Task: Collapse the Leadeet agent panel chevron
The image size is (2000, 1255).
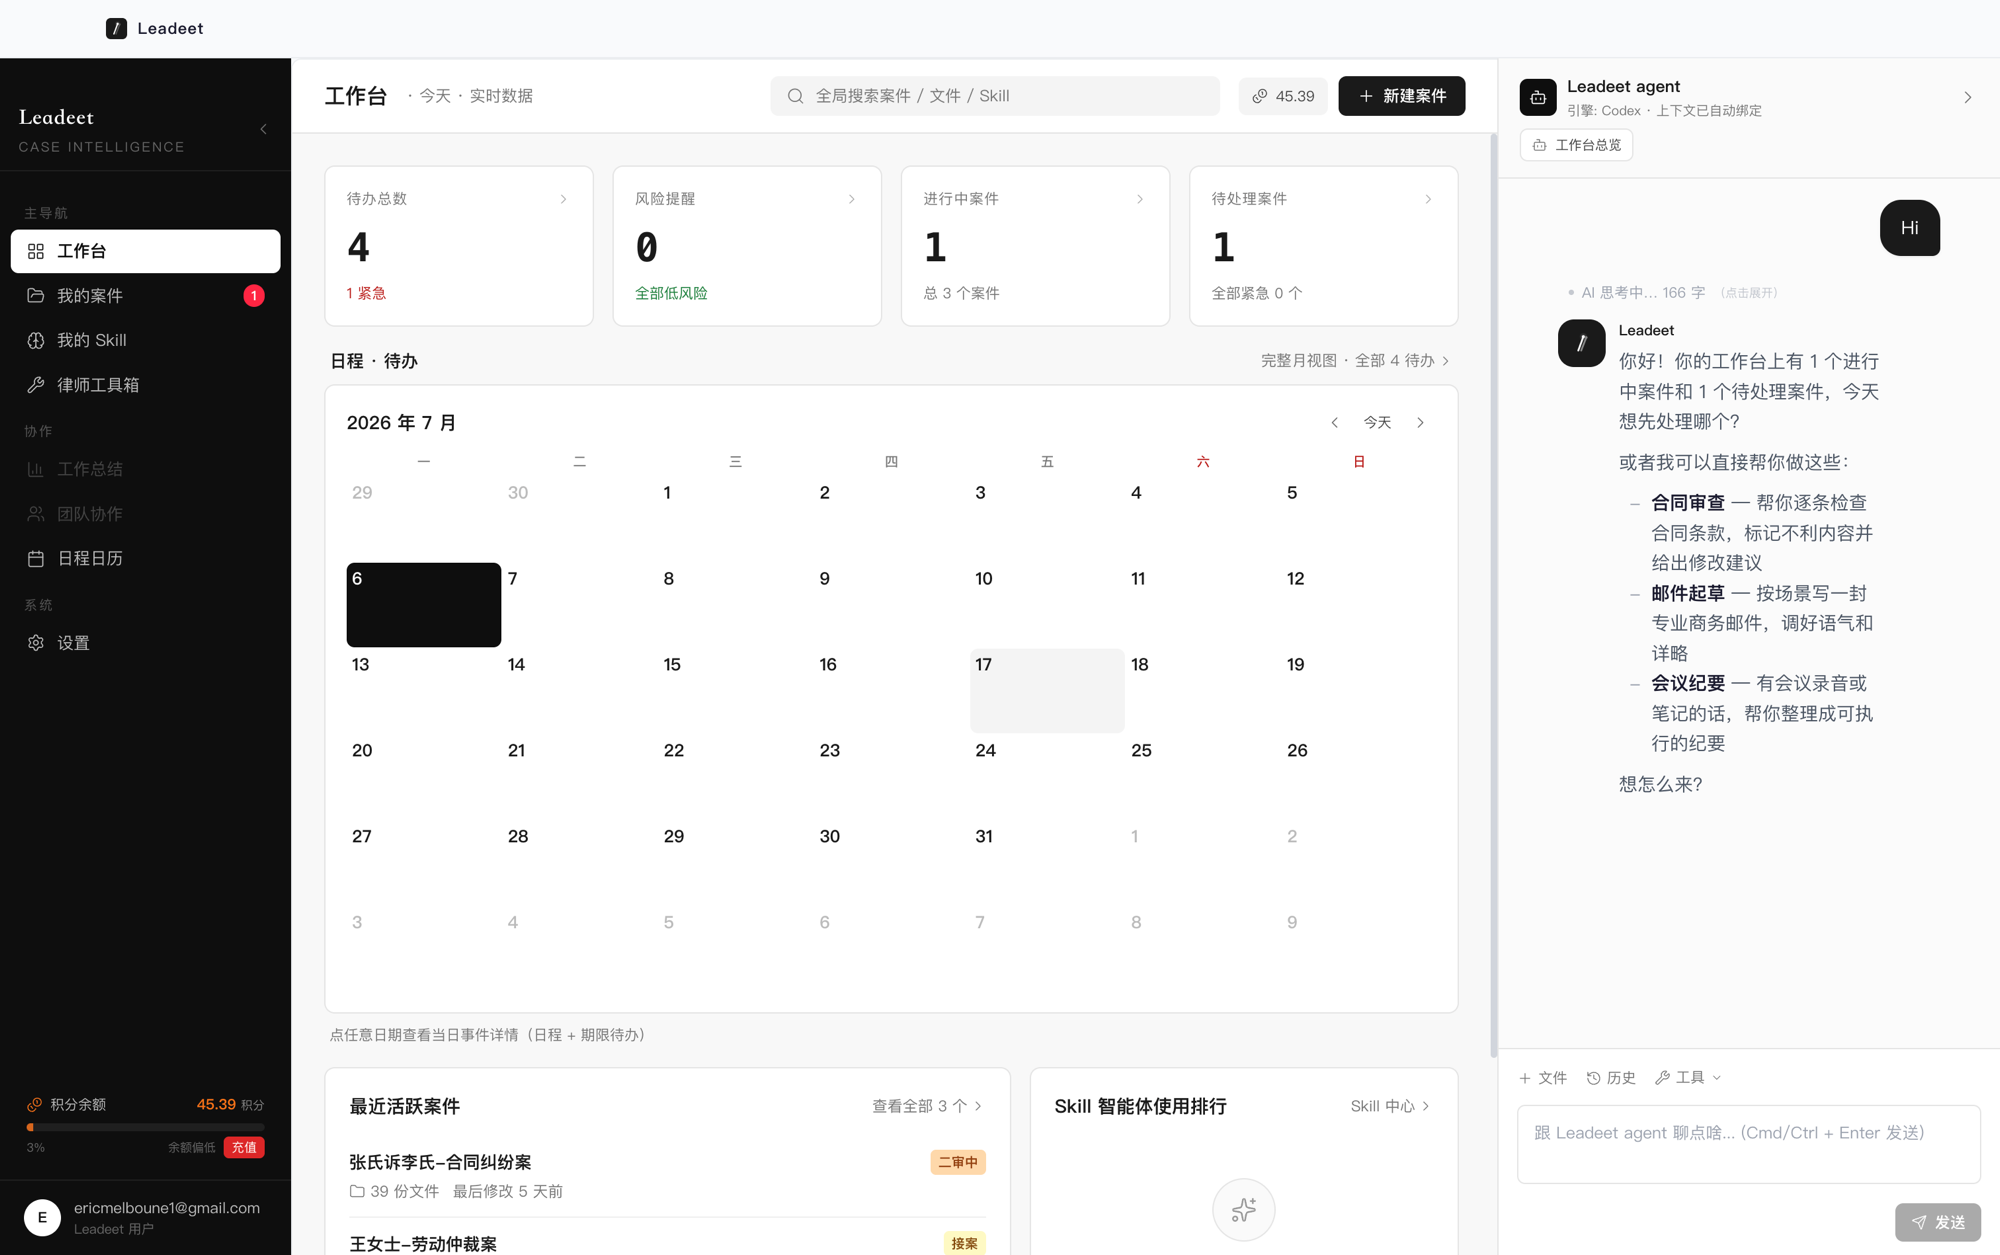Action: (1967, 97)
